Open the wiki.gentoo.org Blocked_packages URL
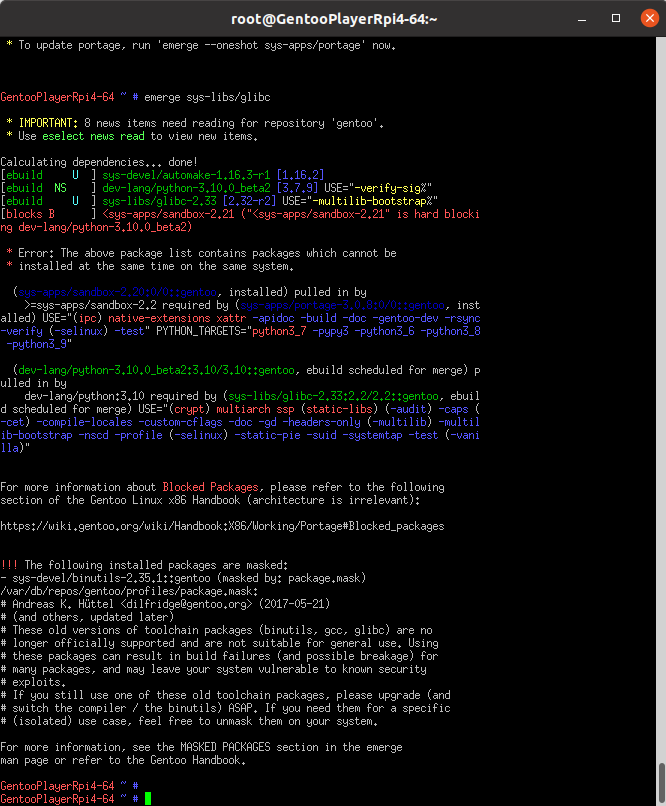This screenshot has height=806, width=666. tap(222, 526)
